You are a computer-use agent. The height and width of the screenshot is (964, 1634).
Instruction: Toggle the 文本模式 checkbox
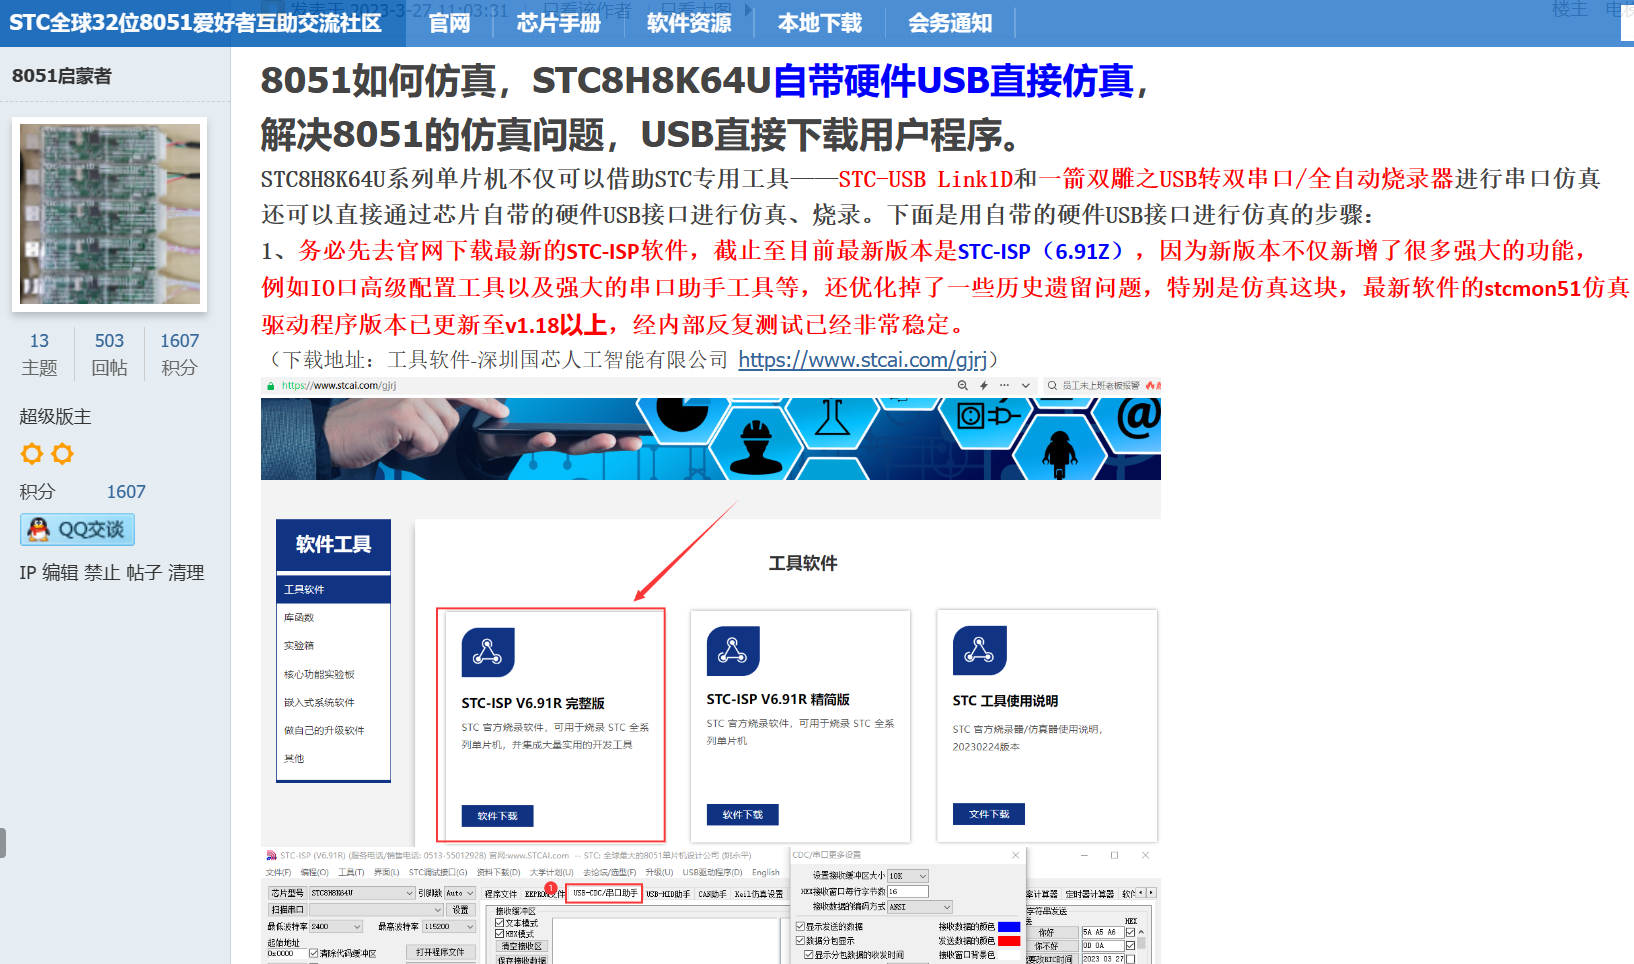[x=500, y=923]
